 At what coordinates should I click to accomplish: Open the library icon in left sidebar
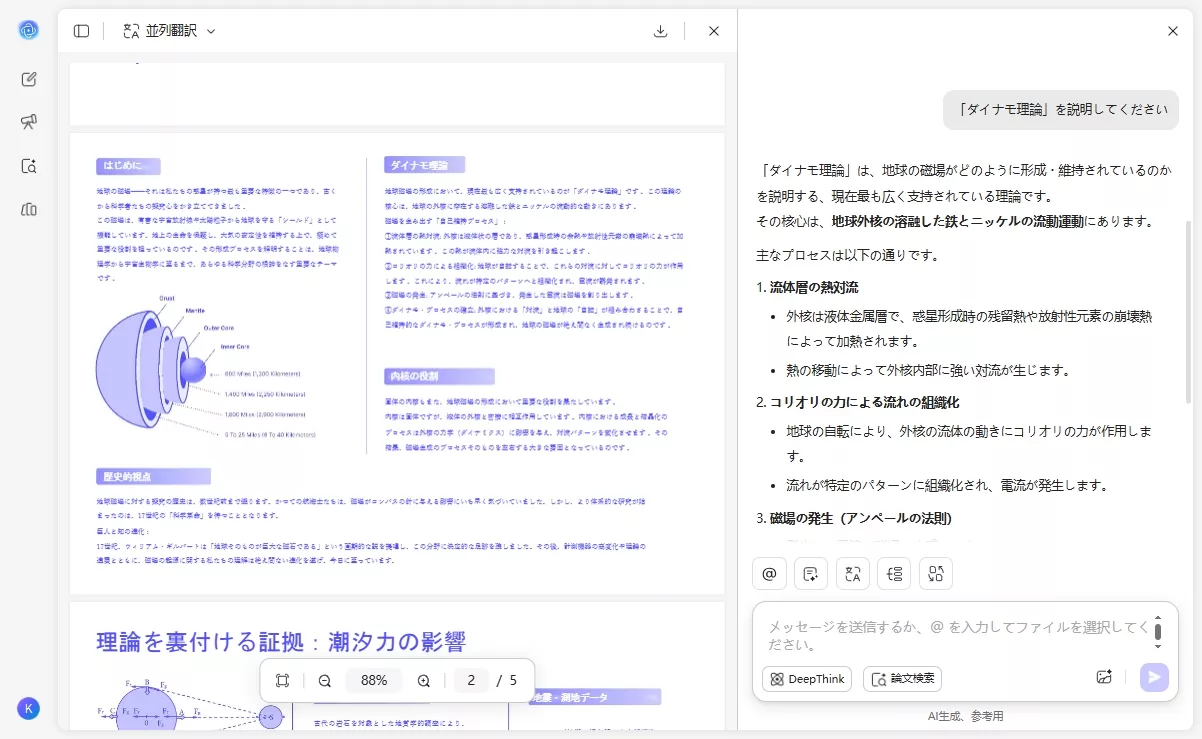tap(29, 210)
